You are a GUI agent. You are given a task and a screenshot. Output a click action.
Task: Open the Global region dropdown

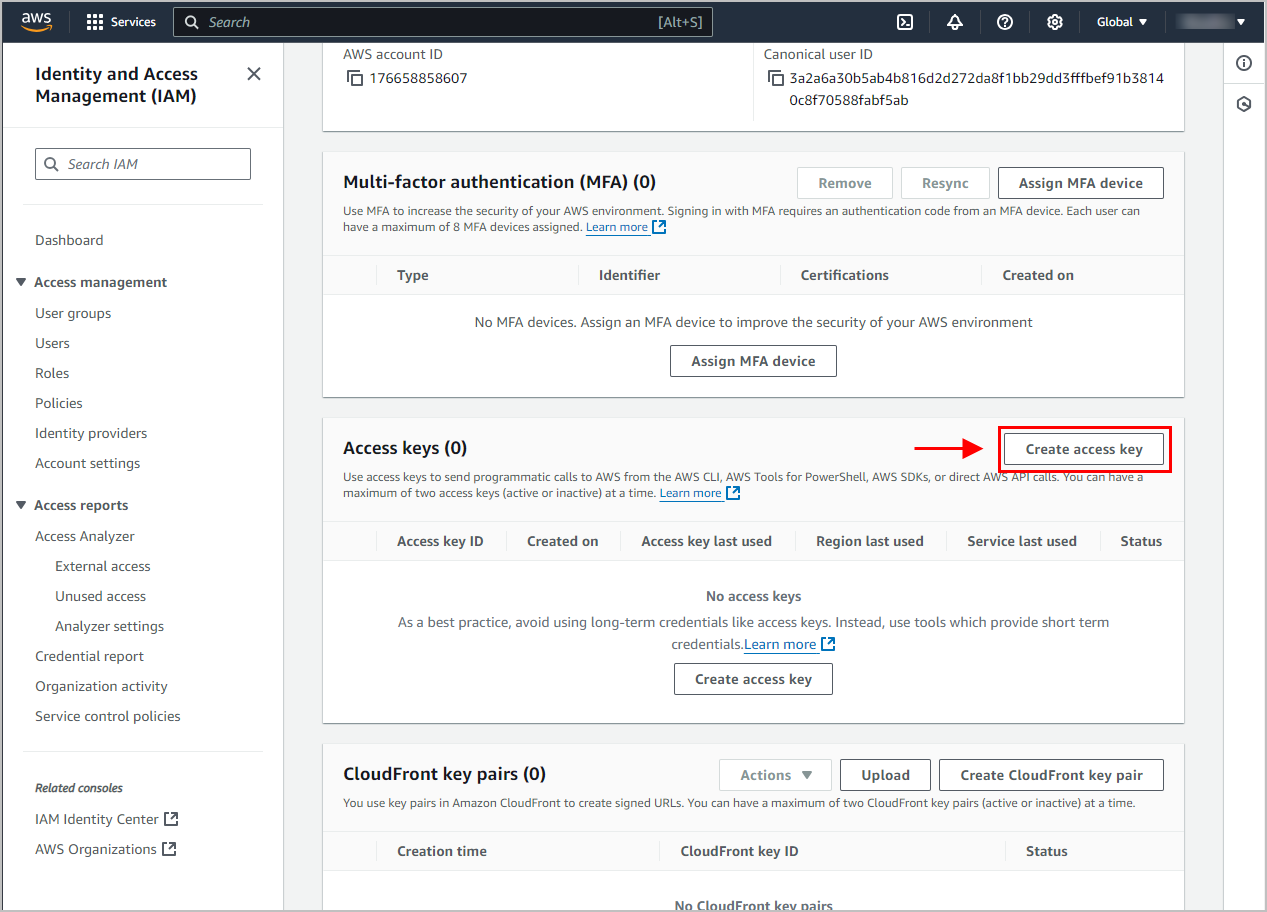click(1122, 22)
